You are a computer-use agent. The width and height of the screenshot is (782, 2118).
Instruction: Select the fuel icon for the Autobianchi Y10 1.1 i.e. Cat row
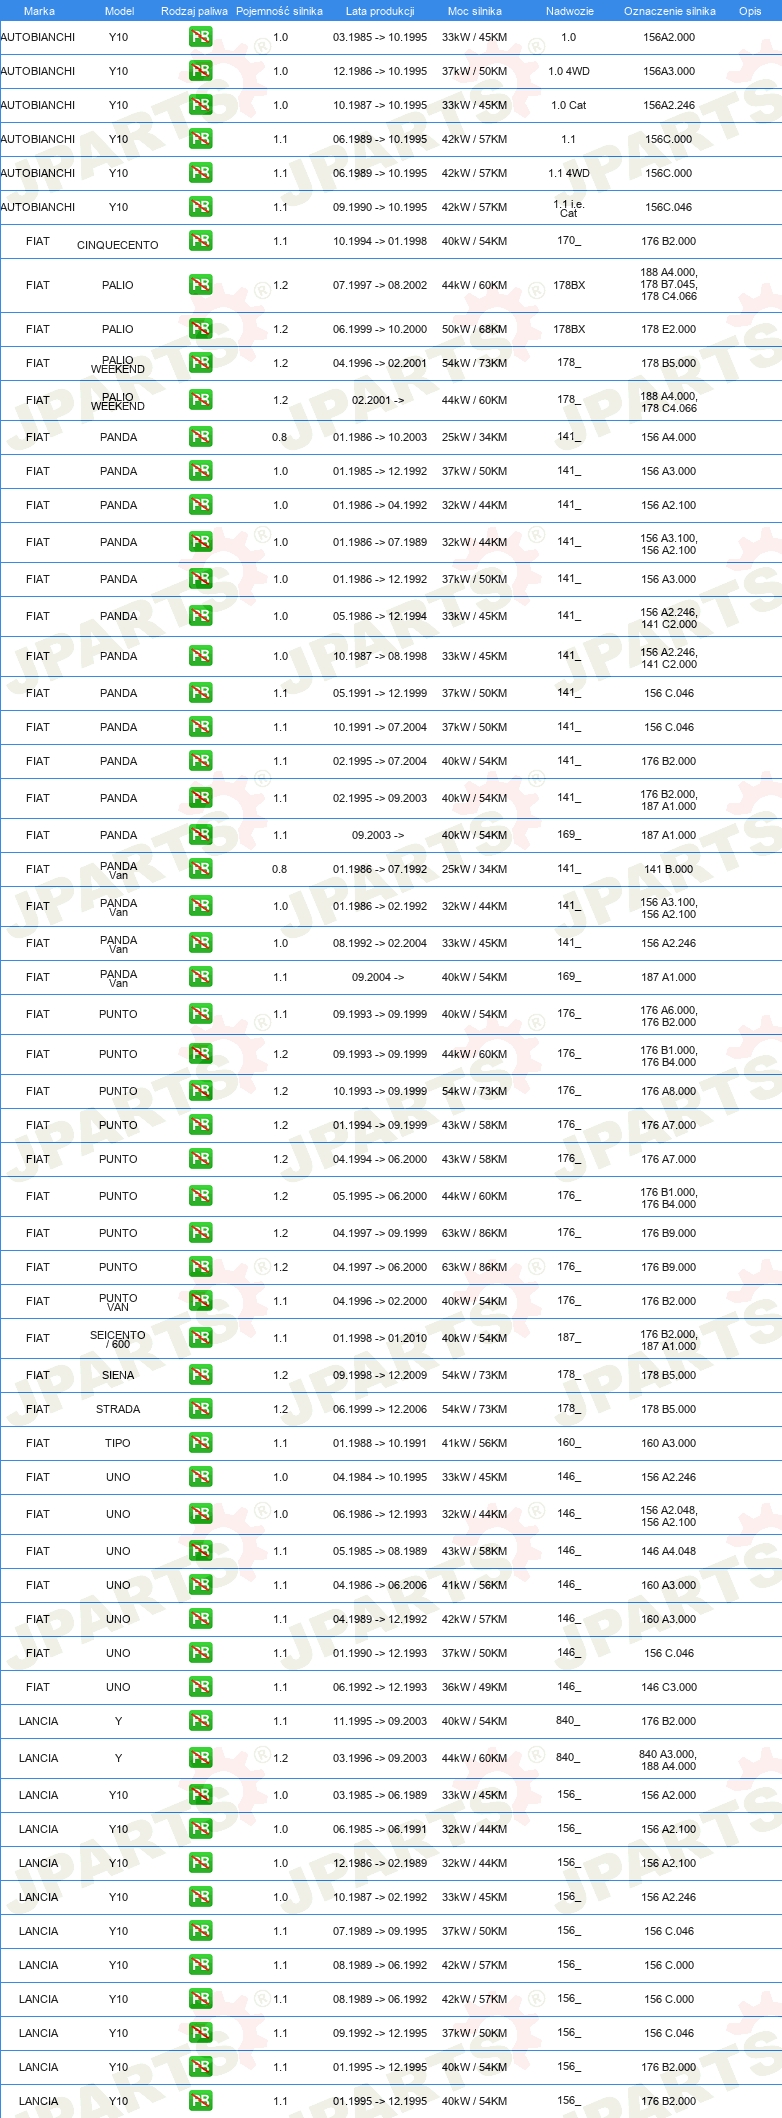coord(200,207)
